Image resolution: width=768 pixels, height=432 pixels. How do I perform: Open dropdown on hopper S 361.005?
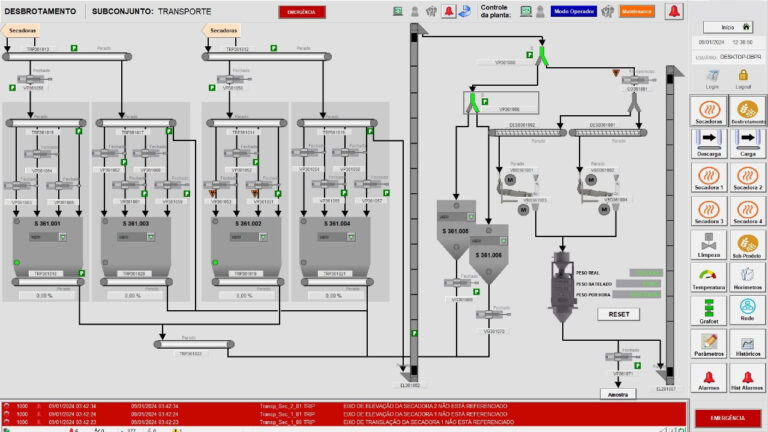[x=471, y=216]
